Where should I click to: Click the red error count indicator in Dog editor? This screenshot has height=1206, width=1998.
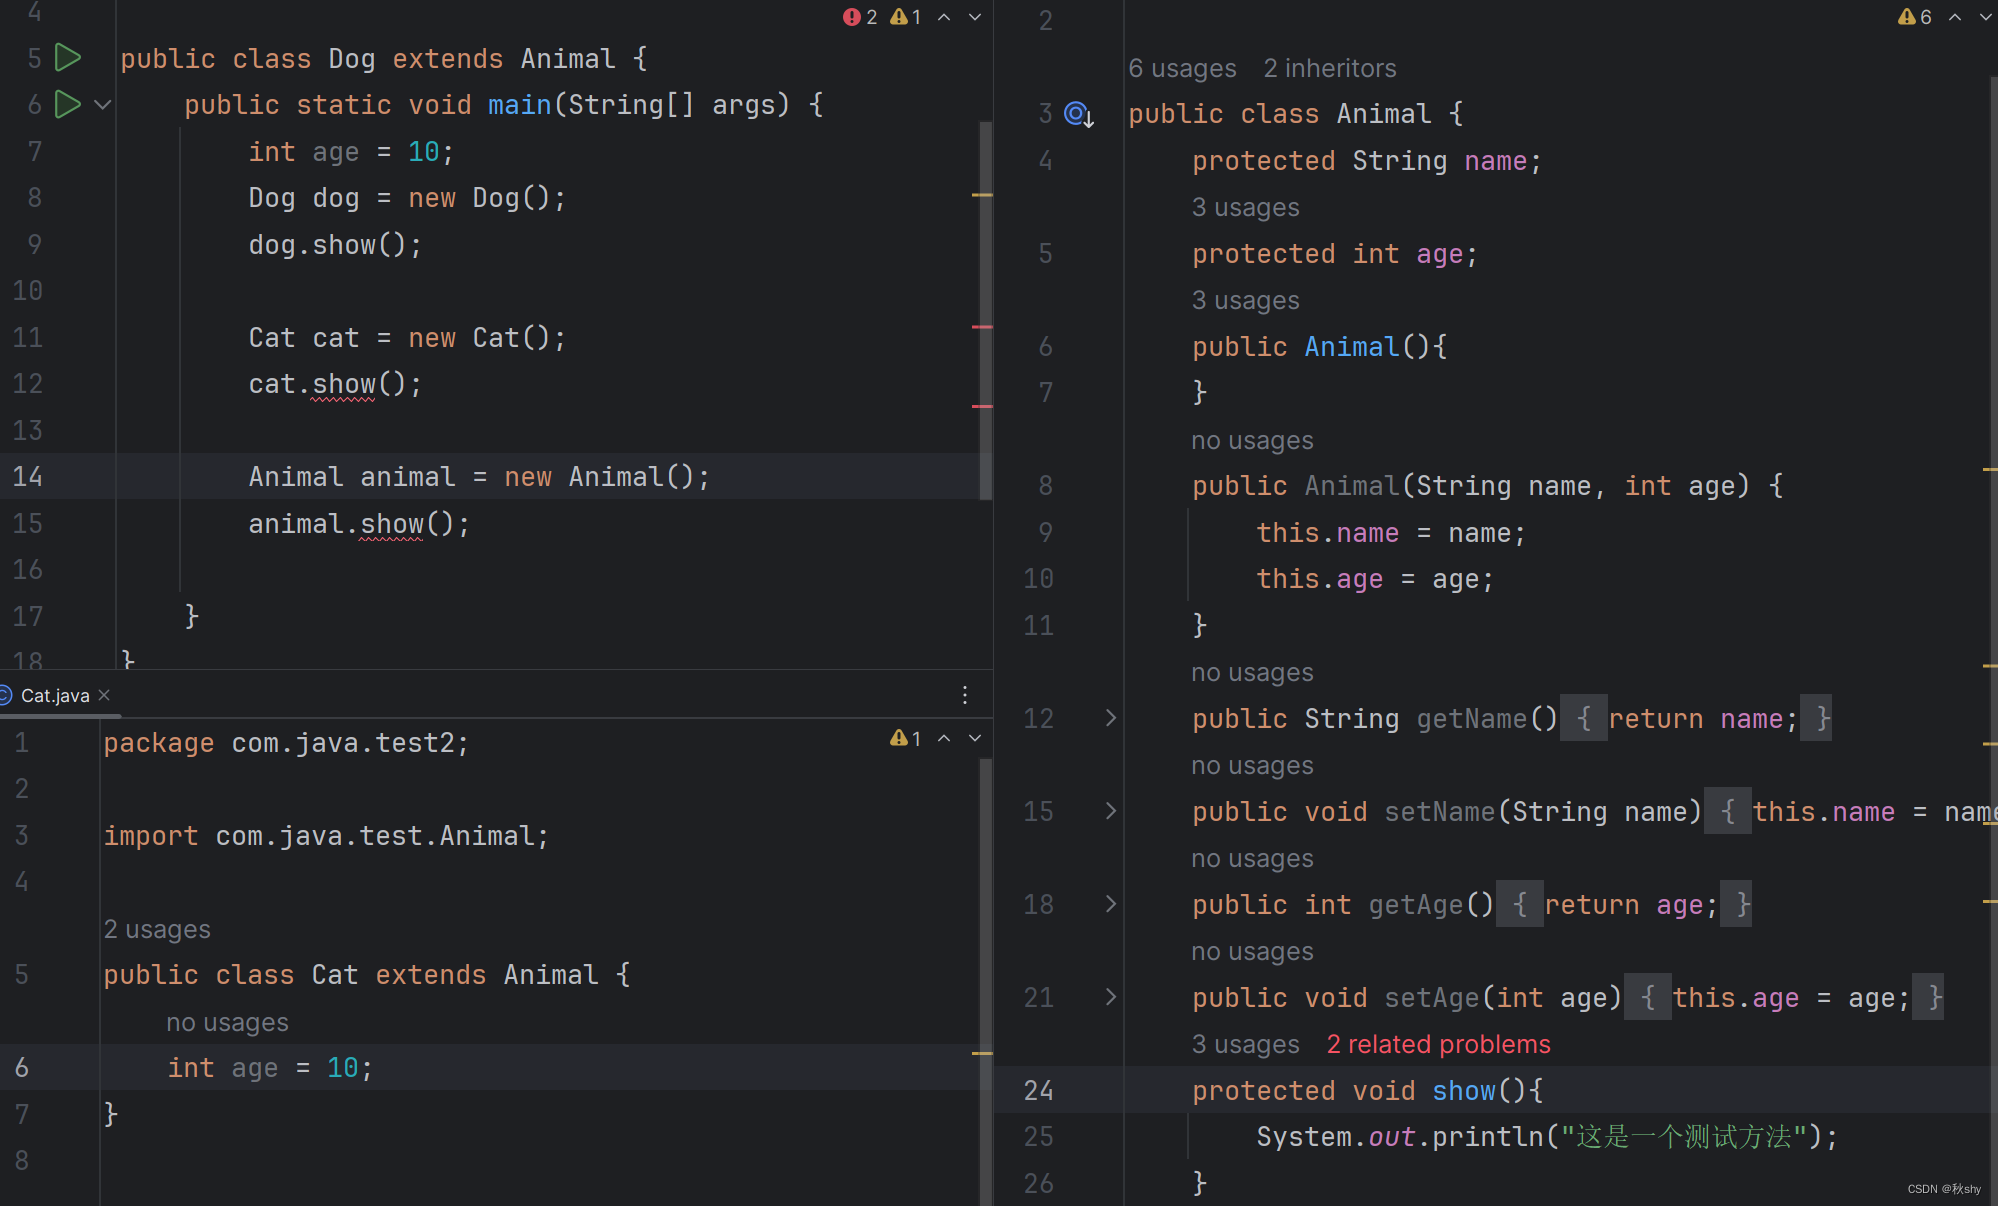[860, 17]
